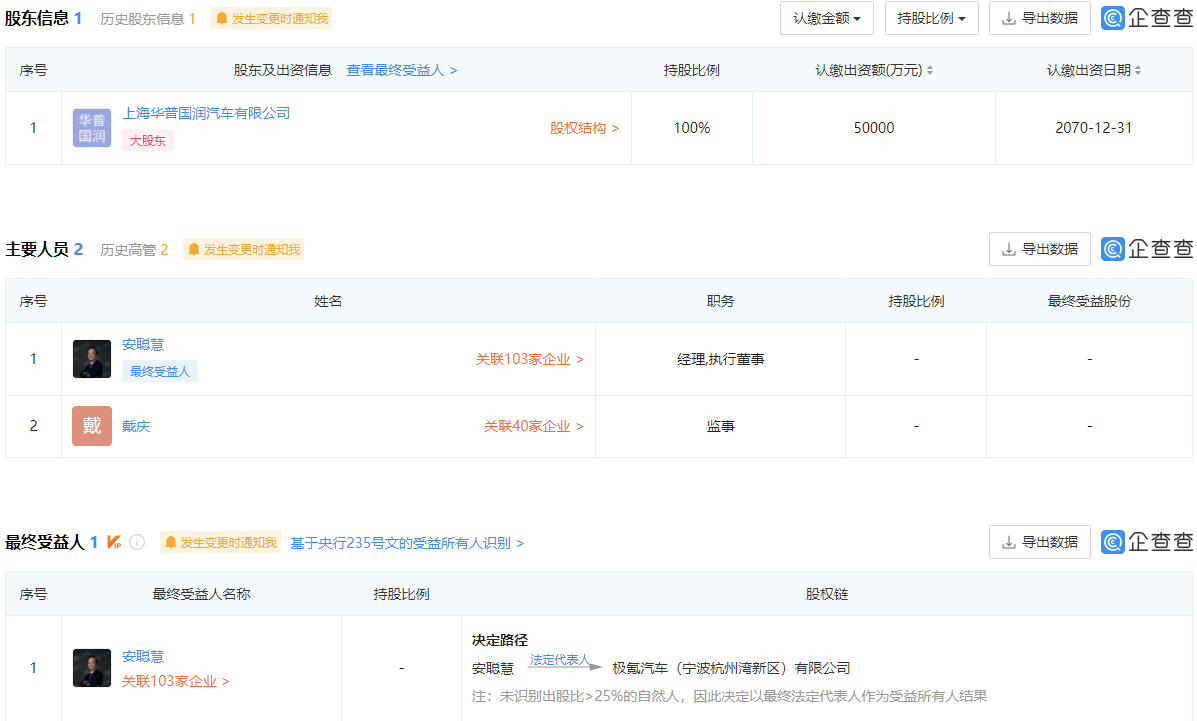Image resolution: width=1197 pixels, height=721 pixels.
Task: Switch to 历史高管 tab
Action: [133, 249]
